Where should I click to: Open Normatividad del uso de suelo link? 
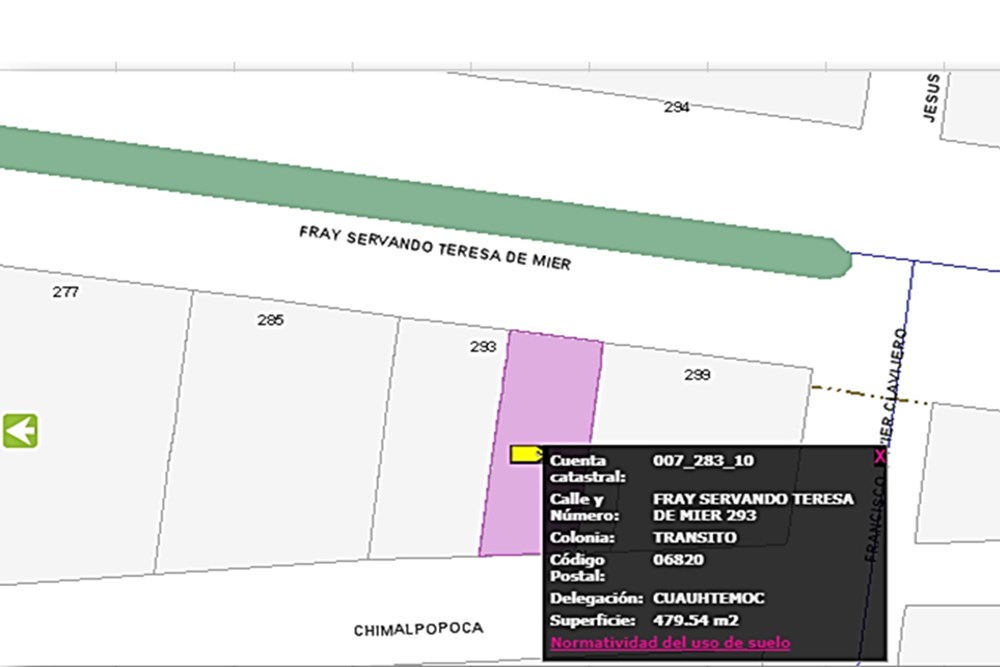click(x=670, y=643)
